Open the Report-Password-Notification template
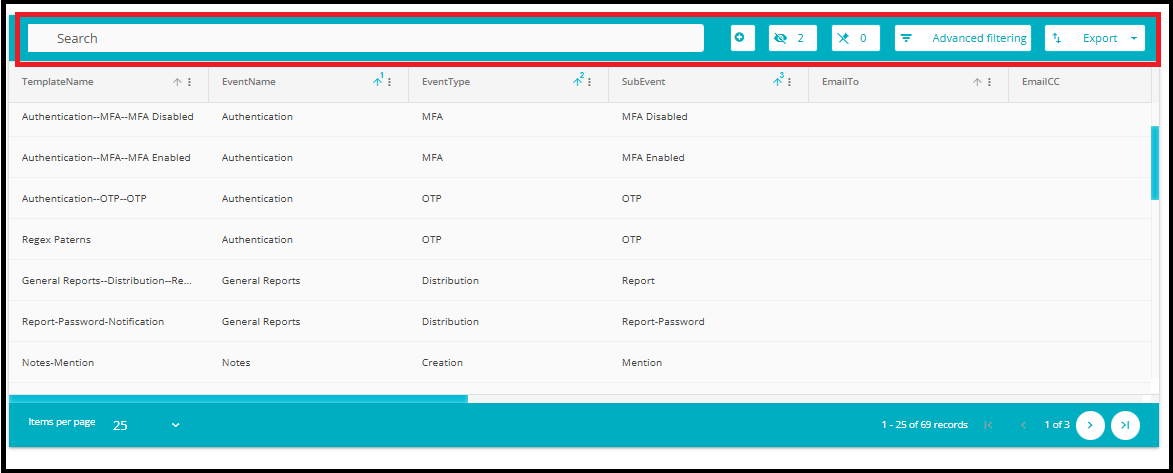Image resolution: width=1173 pixels, height=473 pixels. click(93, 322)
